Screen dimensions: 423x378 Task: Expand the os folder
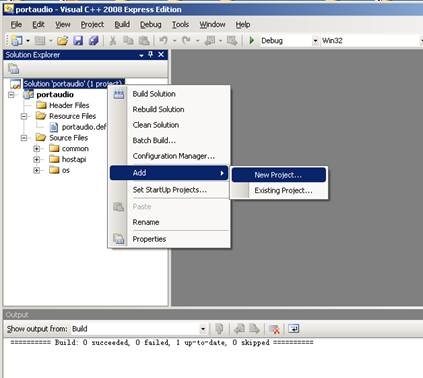[37, 170]
